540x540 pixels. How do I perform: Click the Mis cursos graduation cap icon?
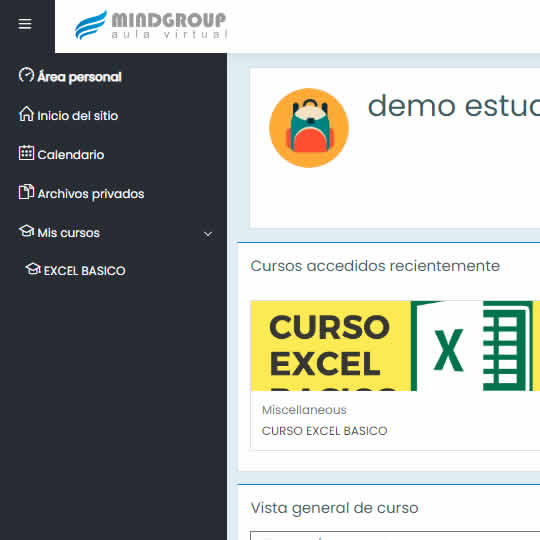(26, 231)
